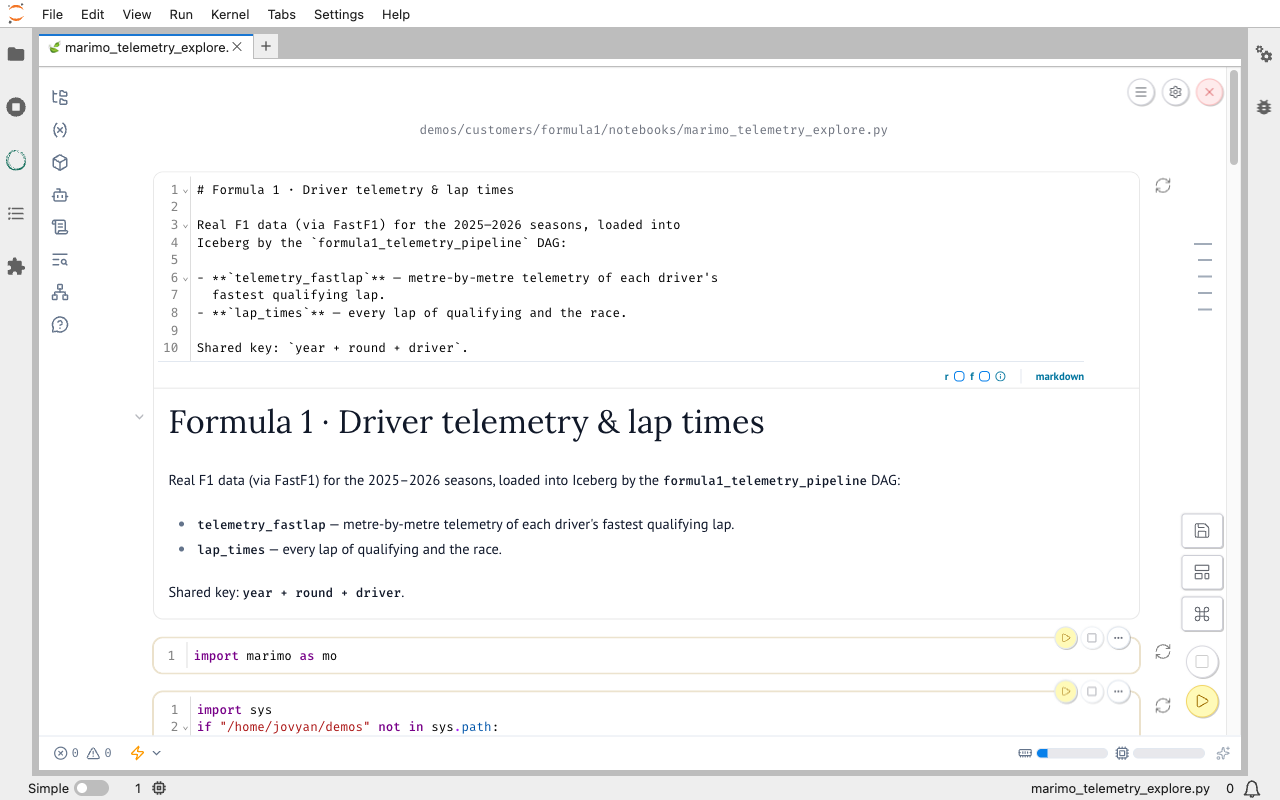The width and height of the screenshot is (1280, 800).
Task: Click the info icon in the cell footer
Action: (1000, 377)
